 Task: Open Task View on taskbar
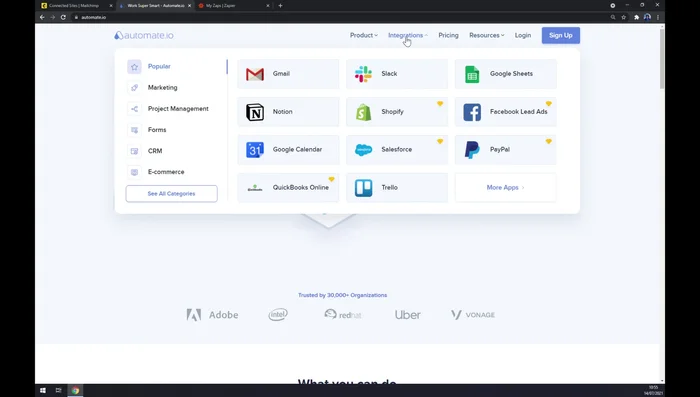[x=58, y=390]
